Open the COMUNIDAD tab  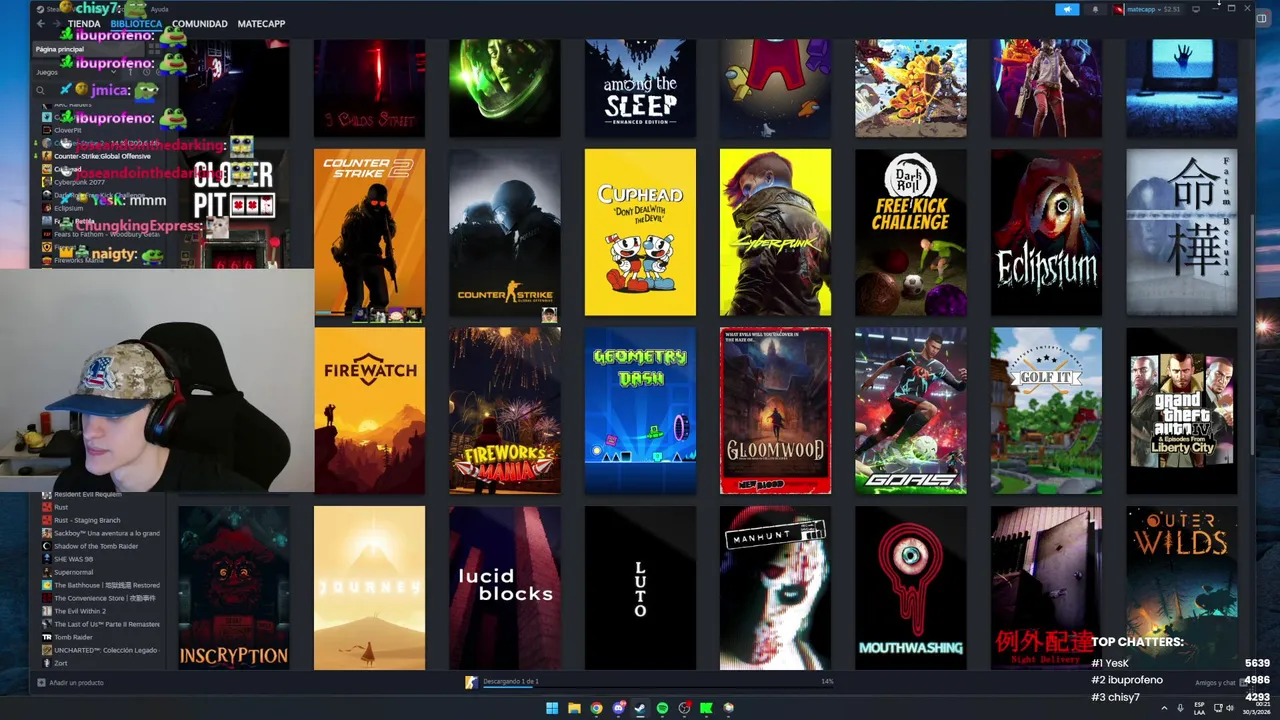(x=199, y=23)
